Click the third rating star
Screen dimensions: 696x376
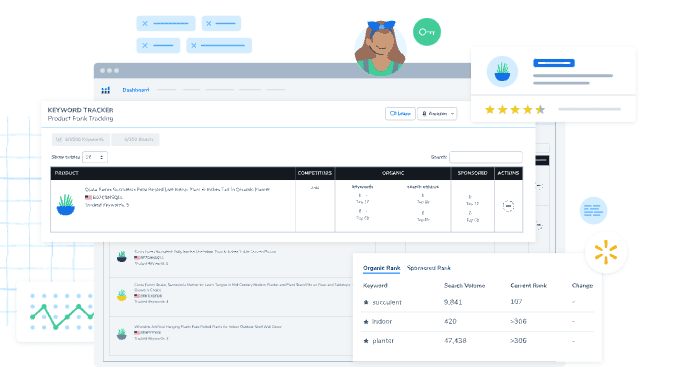[515, 110]
